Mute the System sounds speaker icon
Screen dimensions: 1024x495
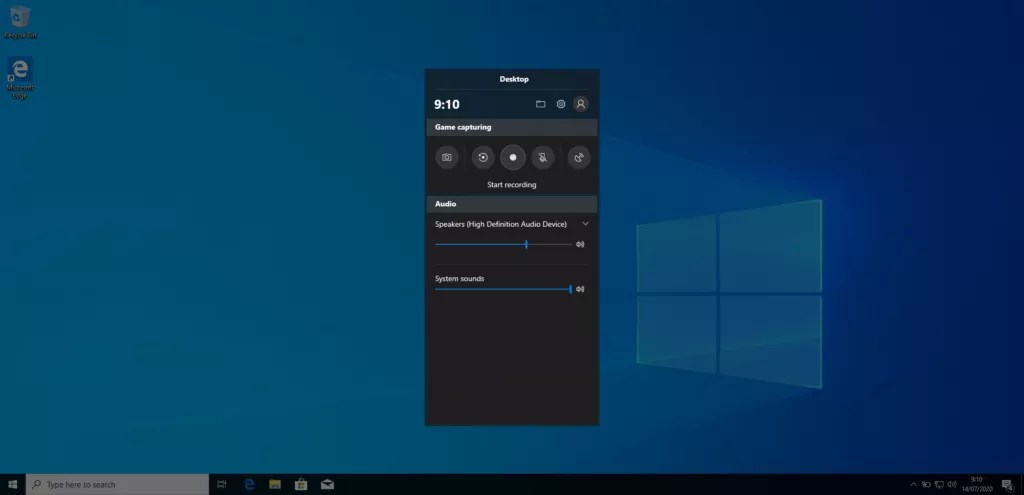[x=580, y=289]
